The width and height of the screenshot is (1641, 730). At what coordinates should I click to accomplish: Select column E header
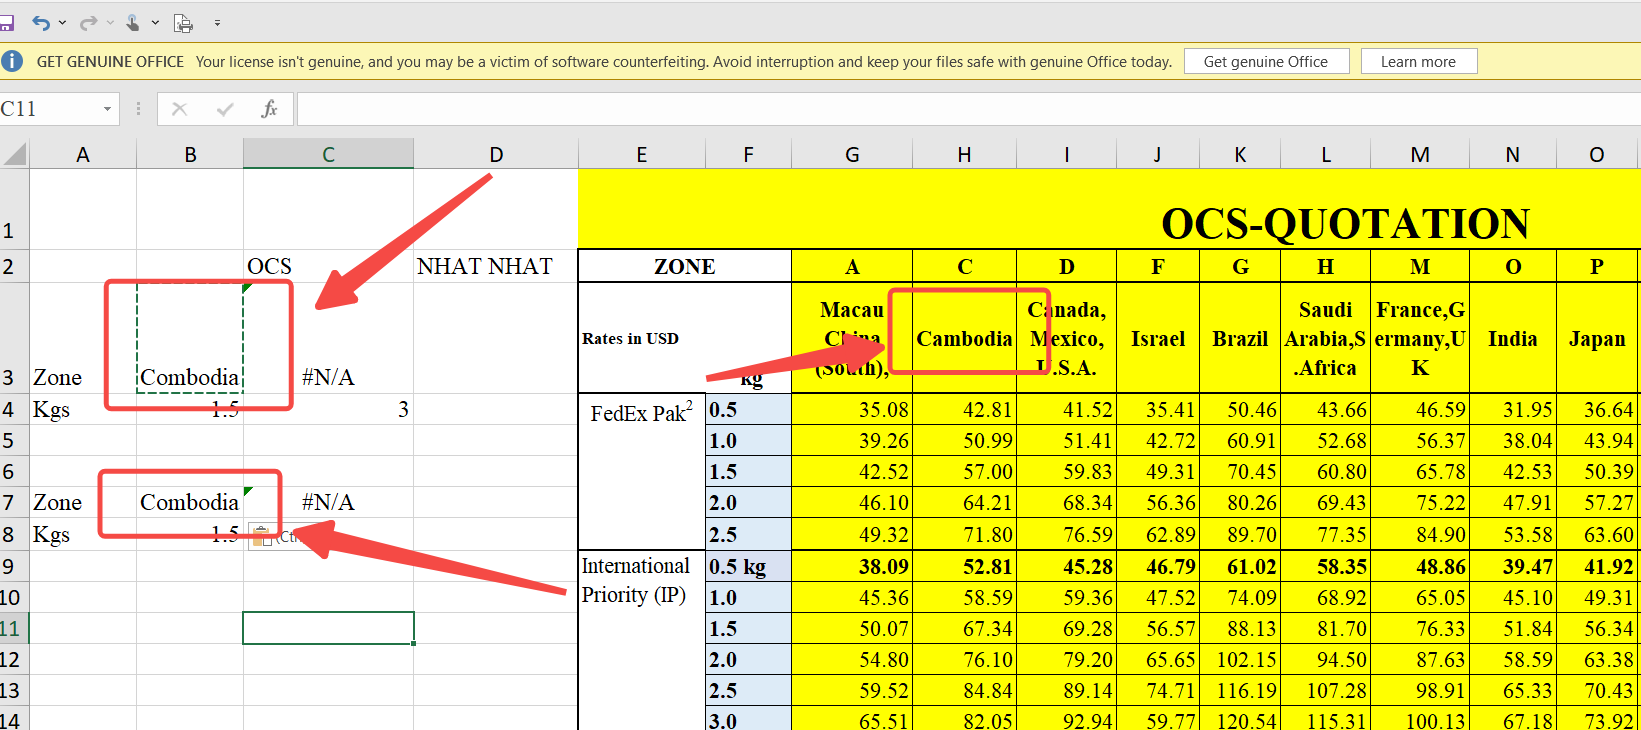pyautogui.click(x=642, y=154)
